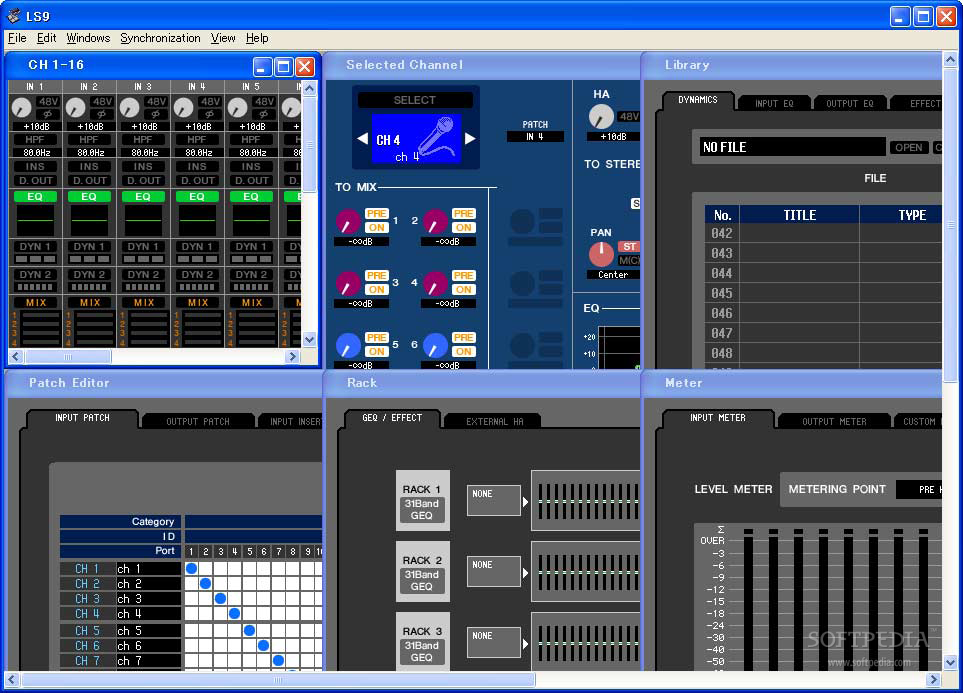Select next channel with right arrow
Image resolution: width=963 pixels, height=693 pixels.
[470, 139]
